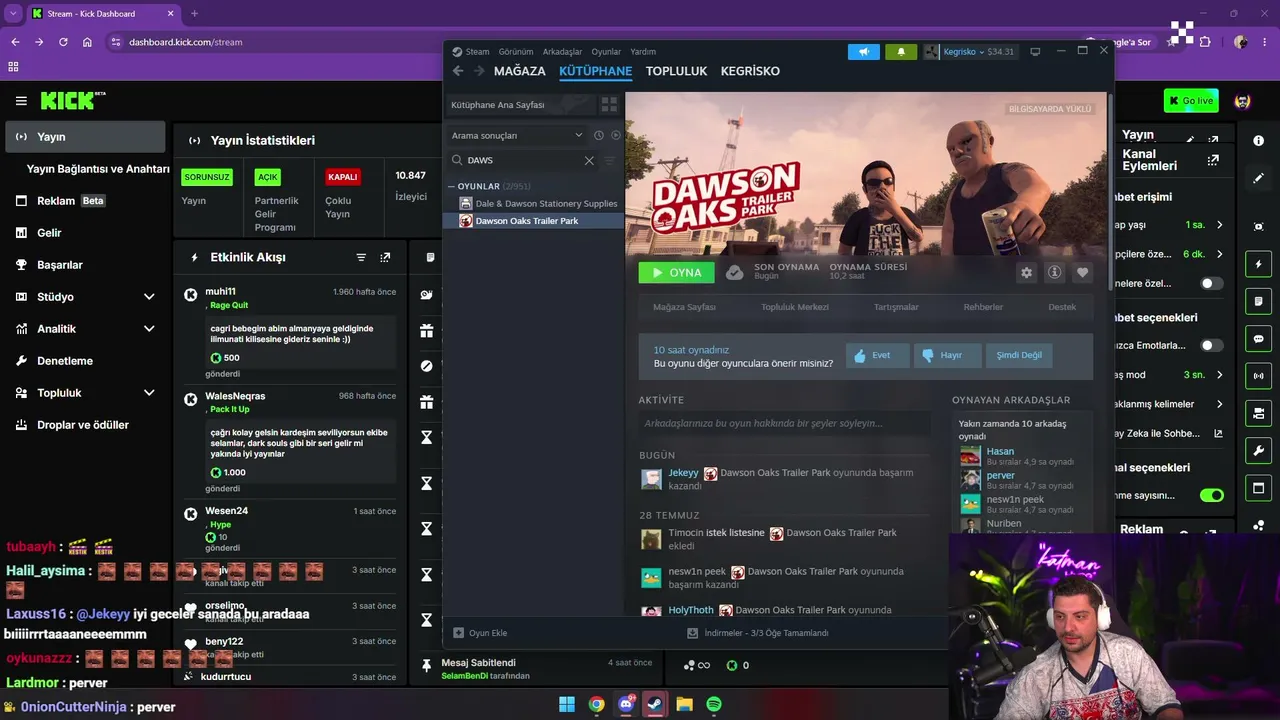1280x720 pixels.
Task: Focus the Steam library search field
Action: (x=522, y=160)
